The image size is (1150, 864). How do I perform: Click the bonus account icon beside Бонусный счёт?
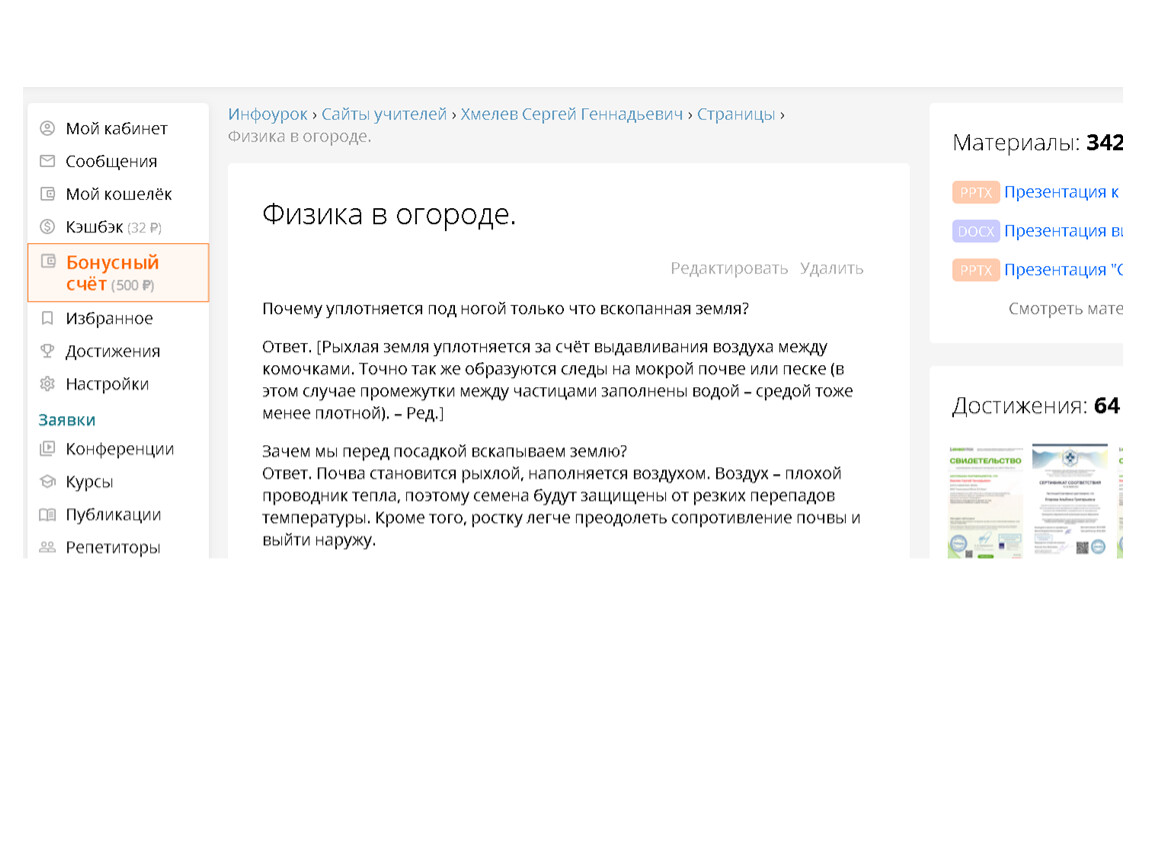point(48,261)
